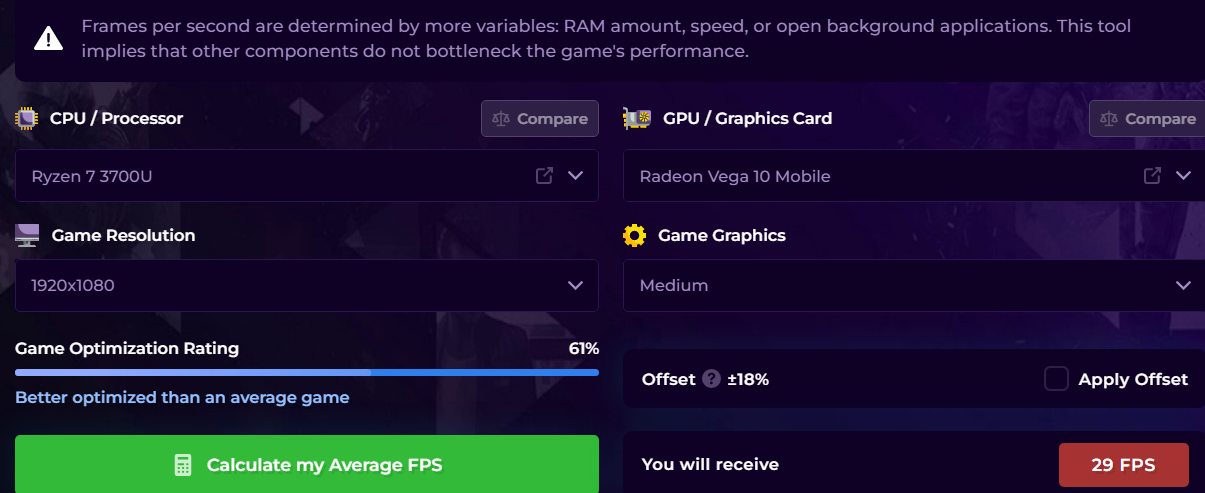The width and height of the screenshot is (1205, 493).
Task: Open the 1920x1080 resolution dropdown
Action: 306,285
